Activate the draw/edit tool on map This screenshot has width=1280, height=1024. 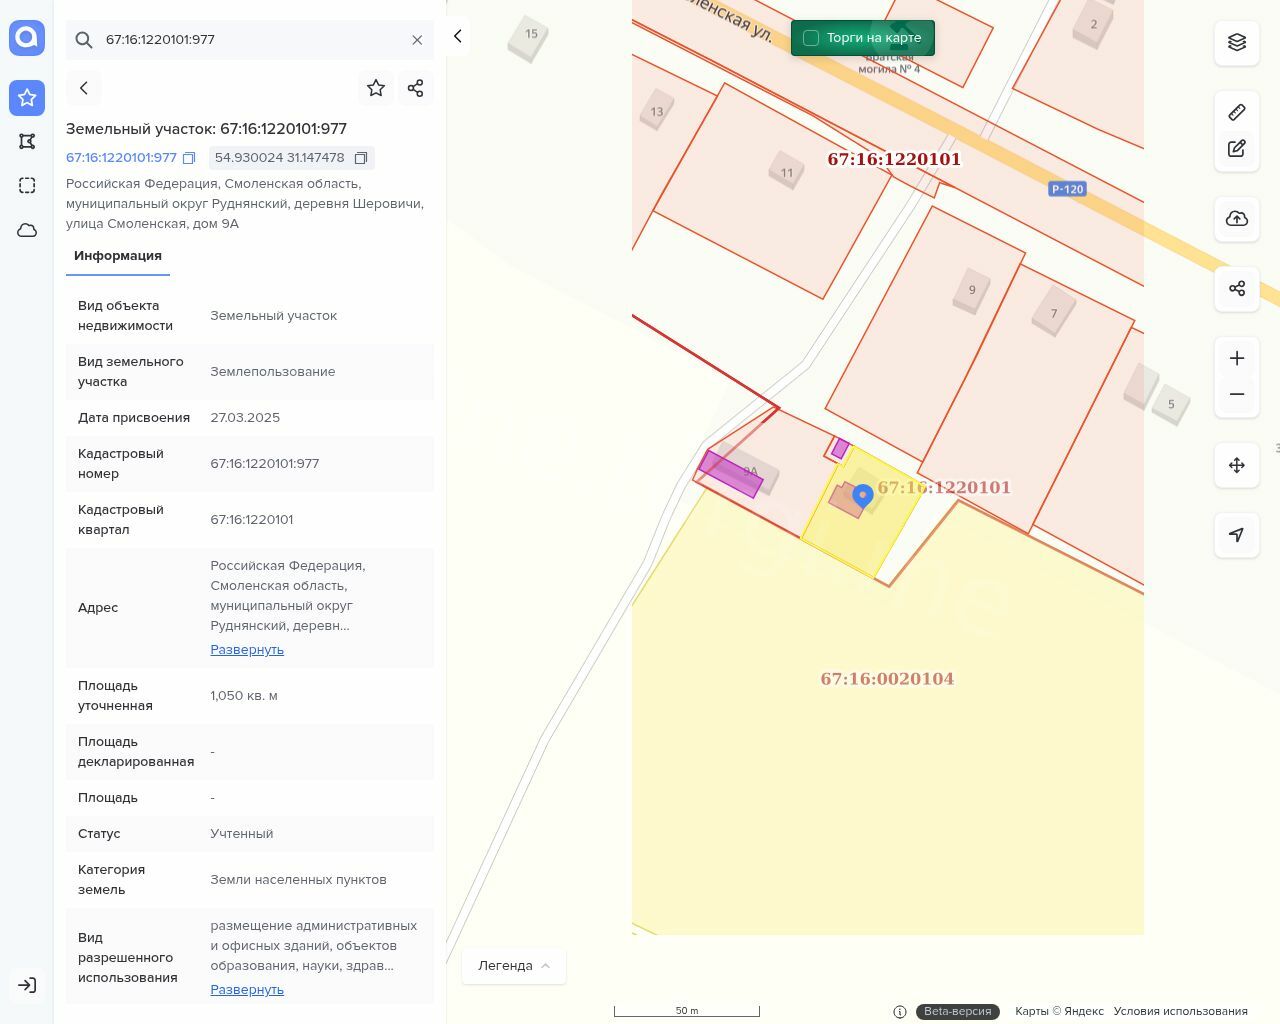1236,149
